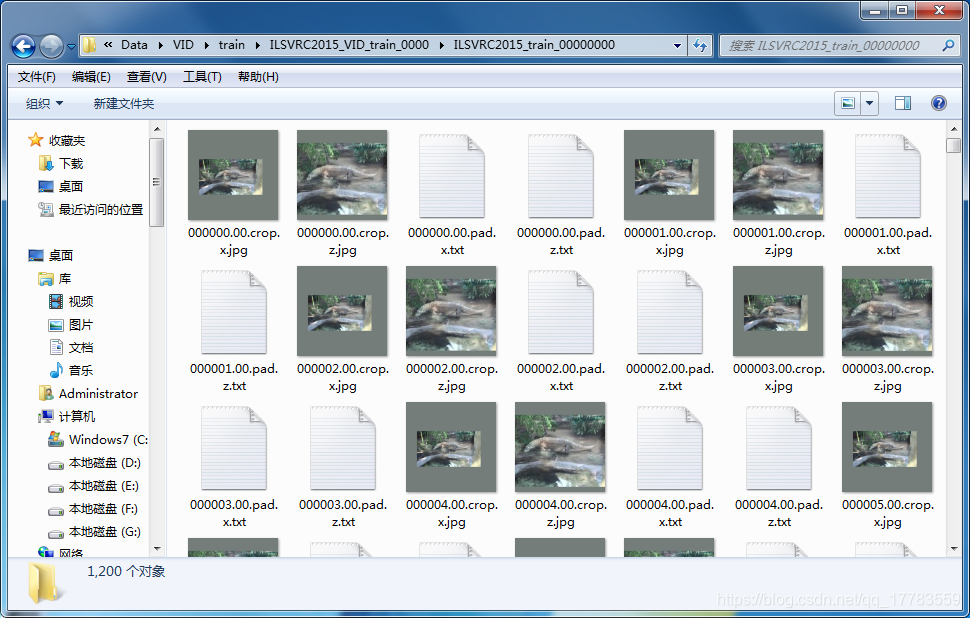Select file 000000.00.pad.x.txt
Image resolution: width=970 pixels, height=618 pixels.
click(452, 176)
